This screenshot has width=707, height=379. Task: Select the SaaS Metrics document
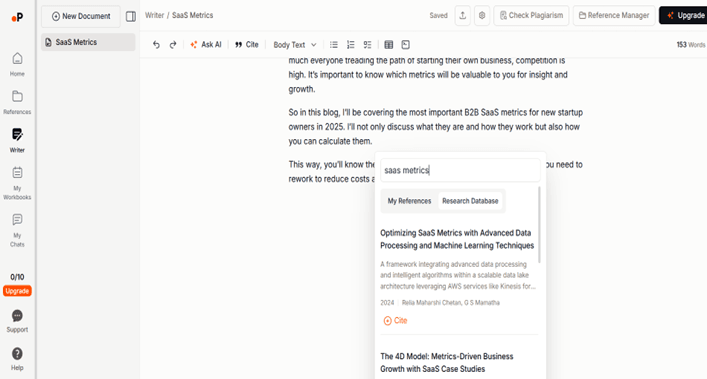click(88, 42)
